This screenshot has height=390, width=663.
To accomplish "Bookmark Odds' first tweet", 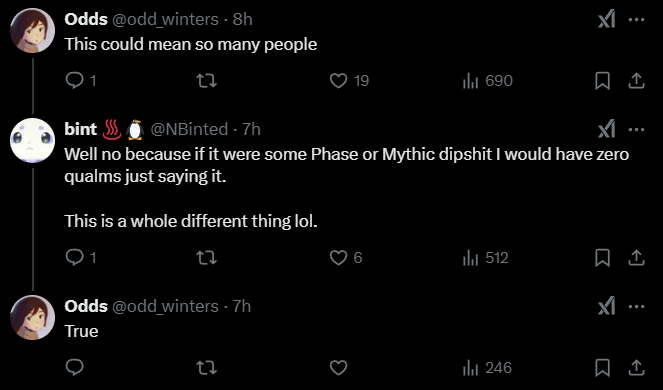I will pyautogui.click(x=603, y=80).
